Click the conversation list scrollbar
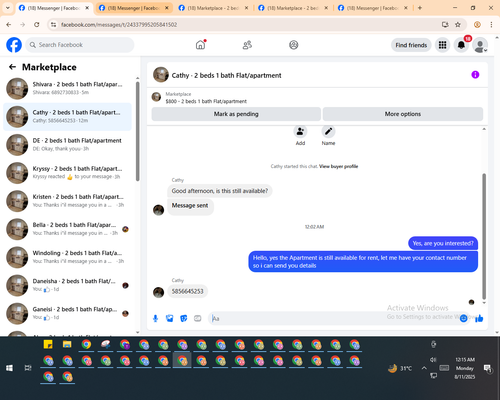 click(137, 132)
